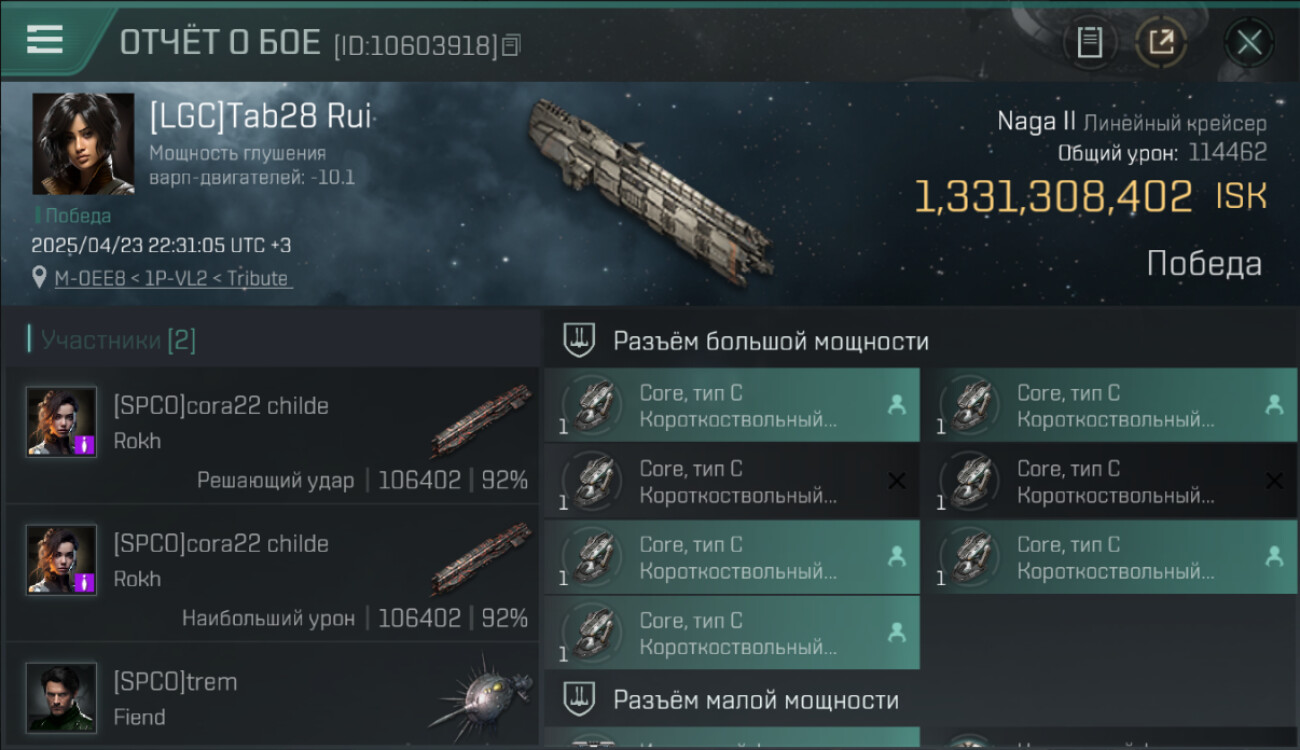Open the clipboard notes icon
The image size is (1300, 750).
click(x=1089, y=42)
